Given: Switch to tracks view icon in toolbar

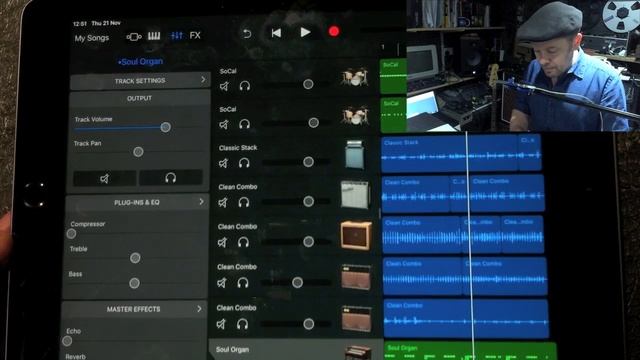Looking at the screenshot, I should pyautogui.click(x=133, y=37).
